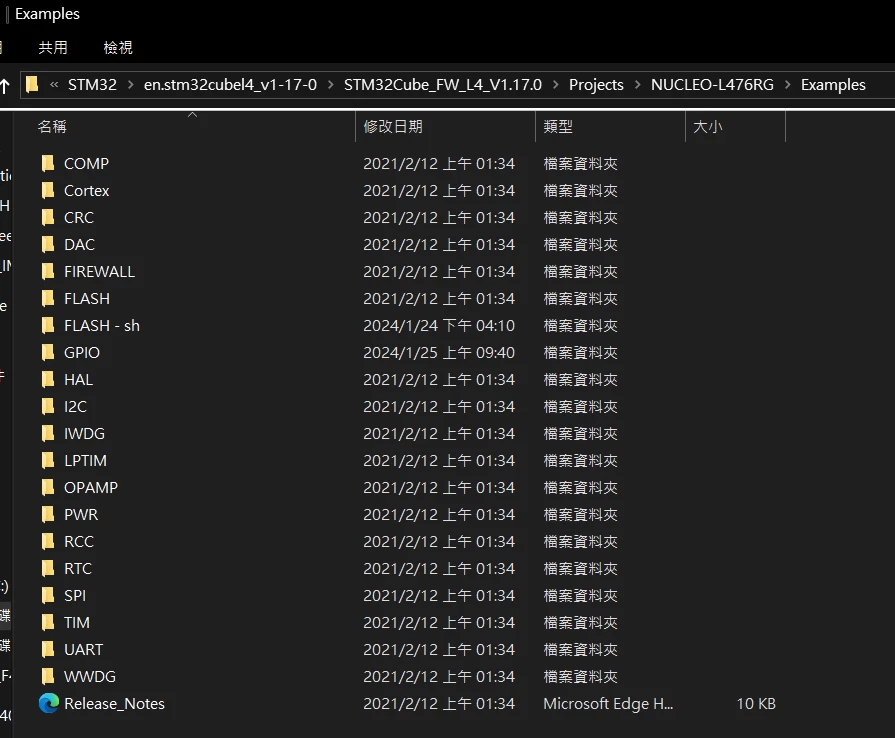Click the PWR folder icon
Screen dimensions: 895x738
click(48, 515)
